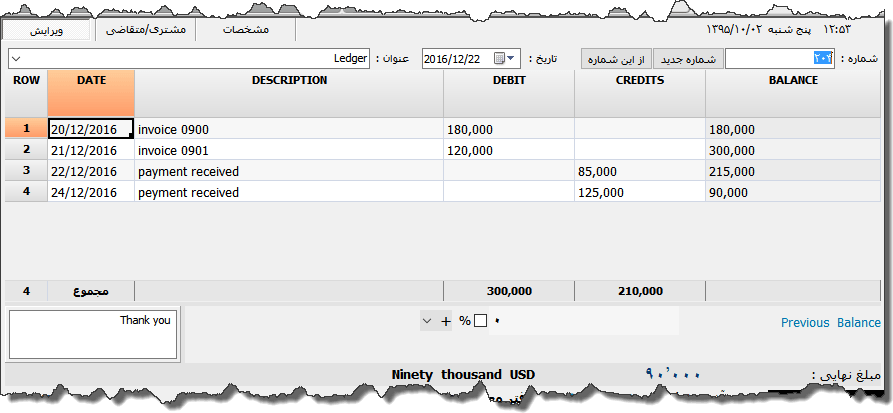Select the invoice 0901 description cell
The width and height of the screenshot is (893, 413).
click(x=289, y=150)
